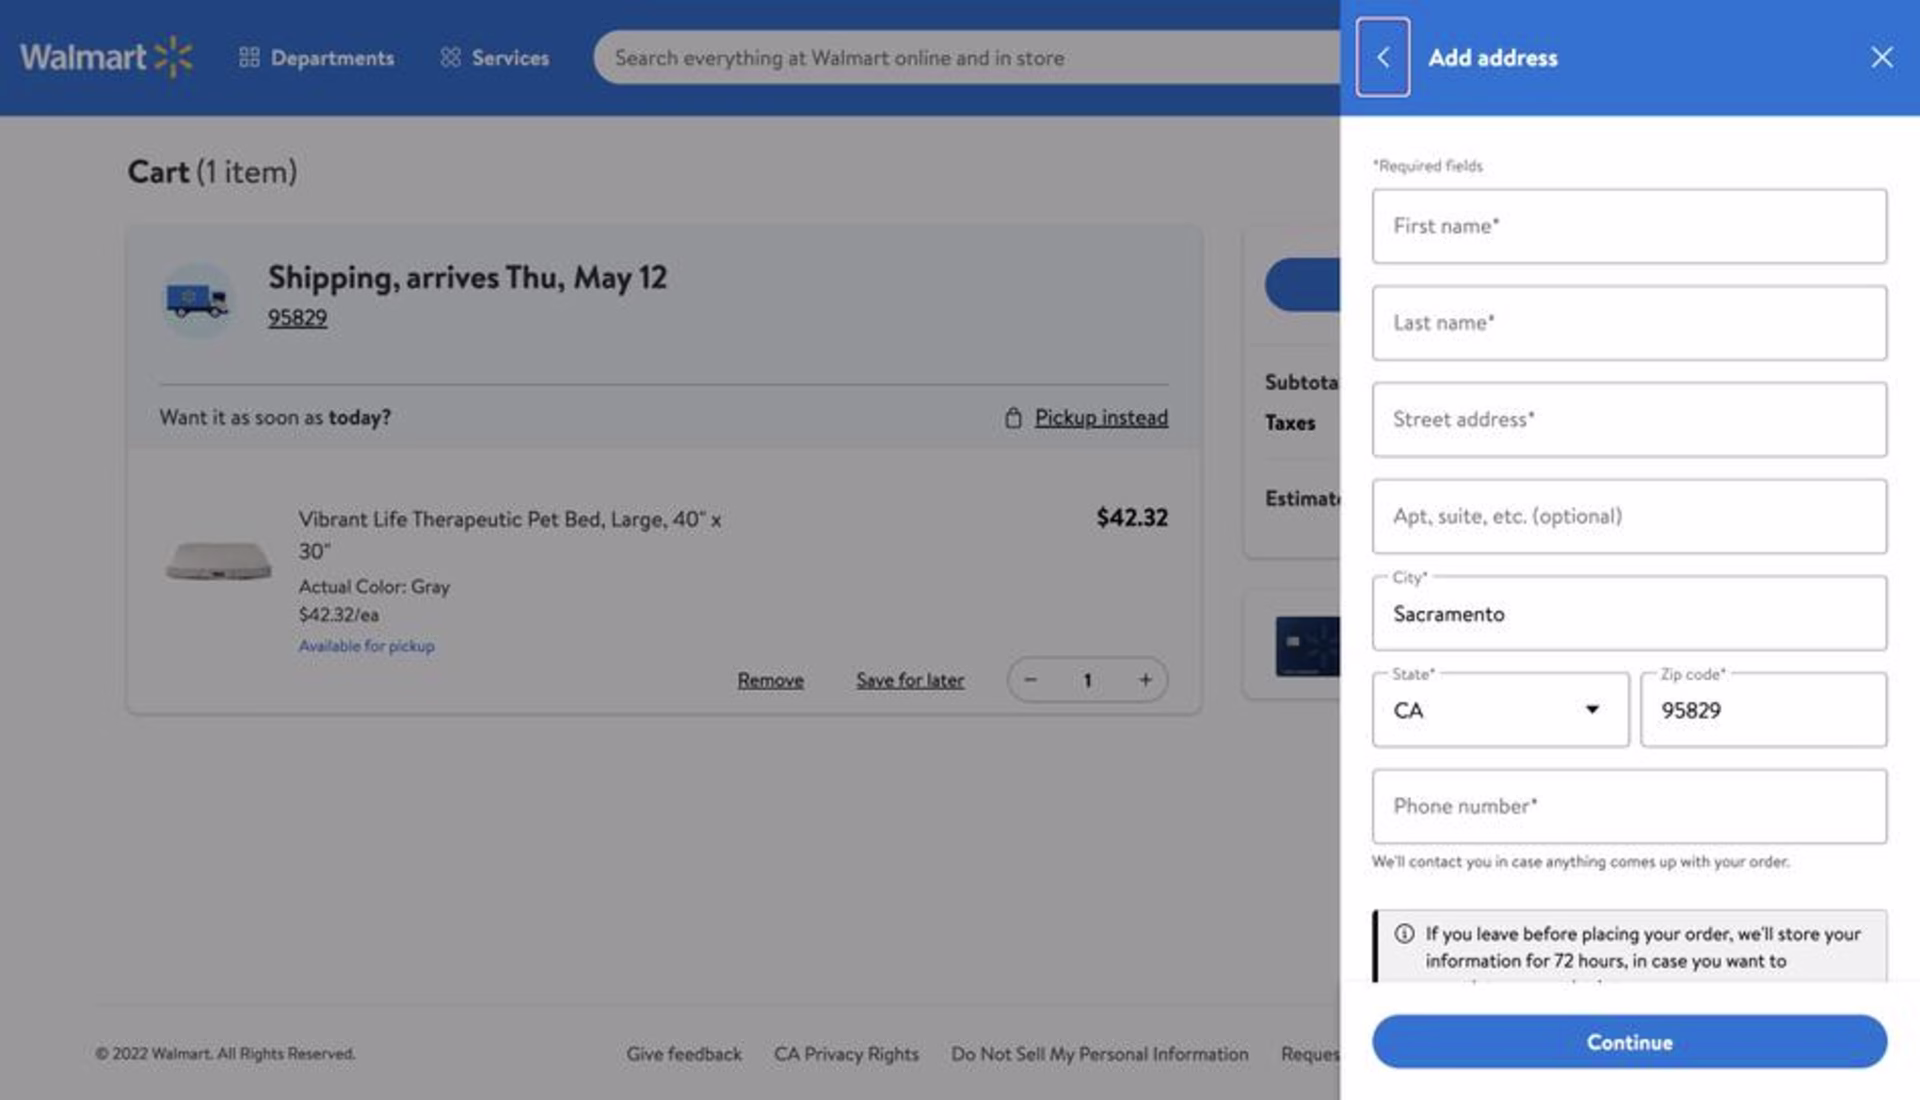Click the pet bed product thumbnail
This screenshot has height=1100, width=1920.
(218, 560)
